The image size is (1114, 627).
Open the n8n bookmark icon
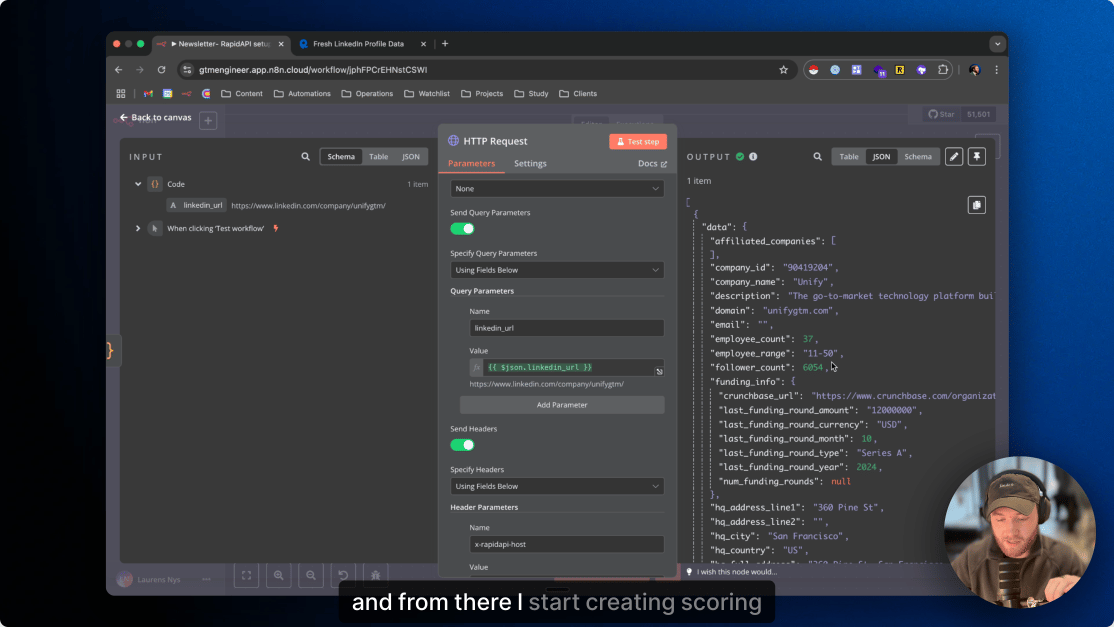pyautogui.click(x=186, y=94)
